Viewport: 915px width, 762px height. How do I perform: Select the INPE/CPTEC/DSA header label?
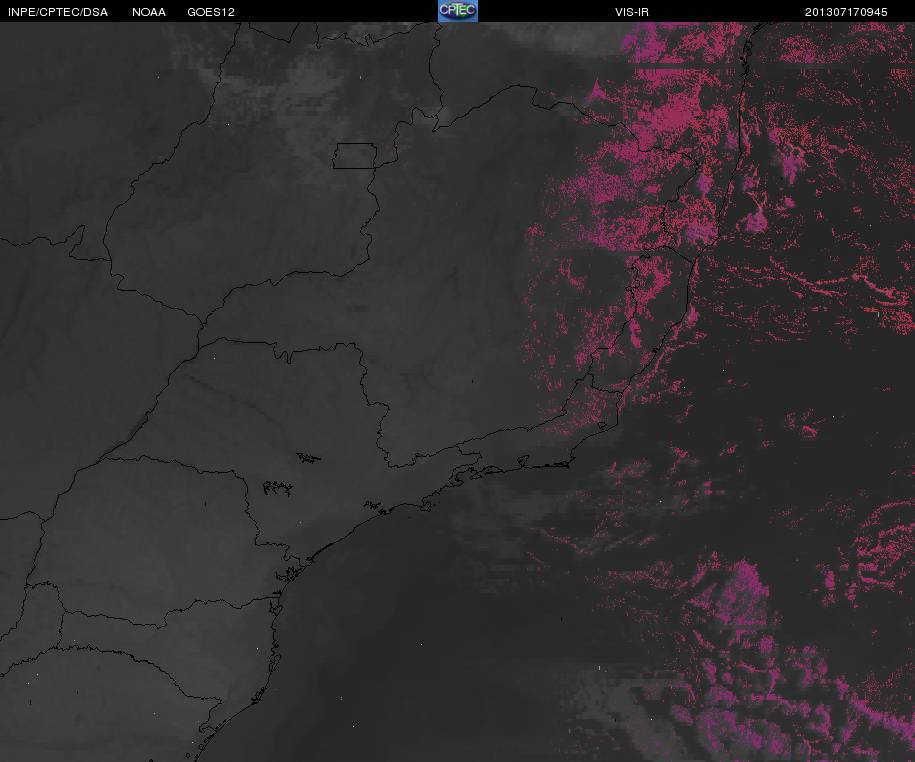[x=58, y=12]
